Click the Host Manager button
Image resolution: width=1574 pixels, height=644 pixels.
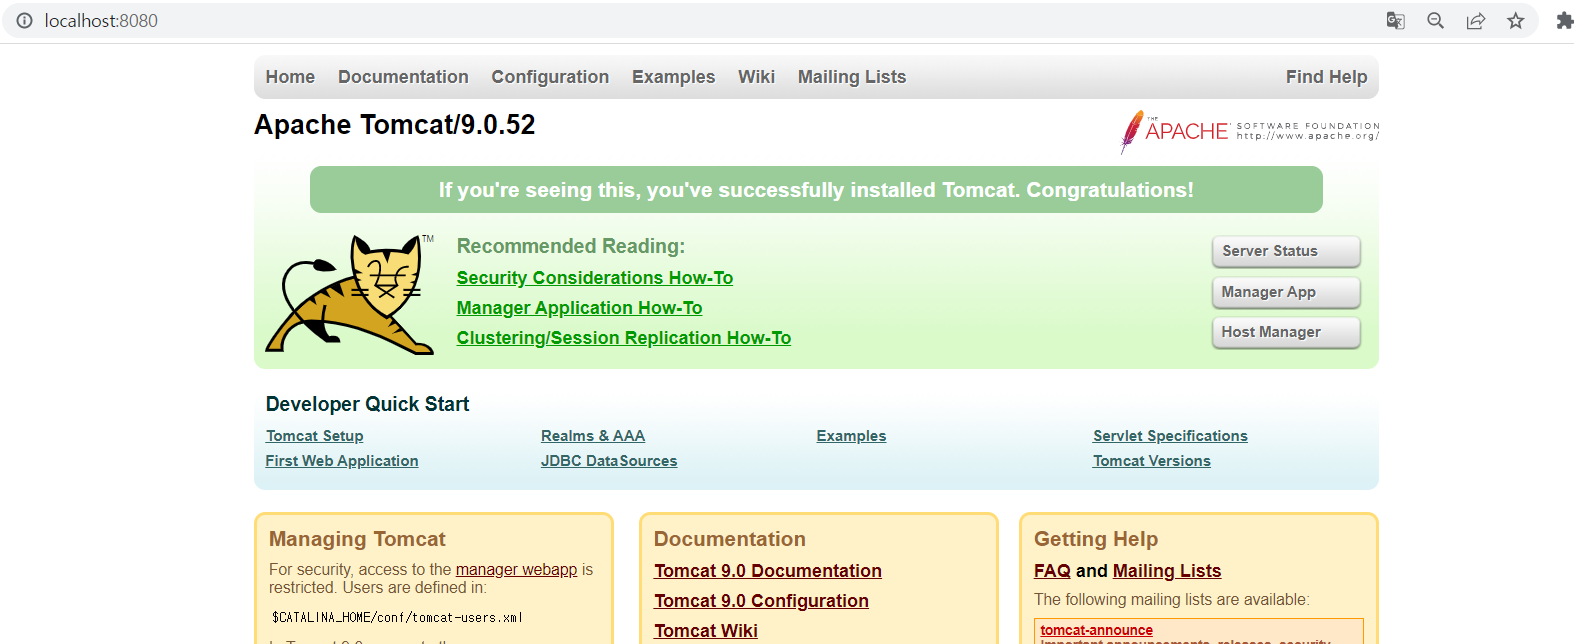1286,332
